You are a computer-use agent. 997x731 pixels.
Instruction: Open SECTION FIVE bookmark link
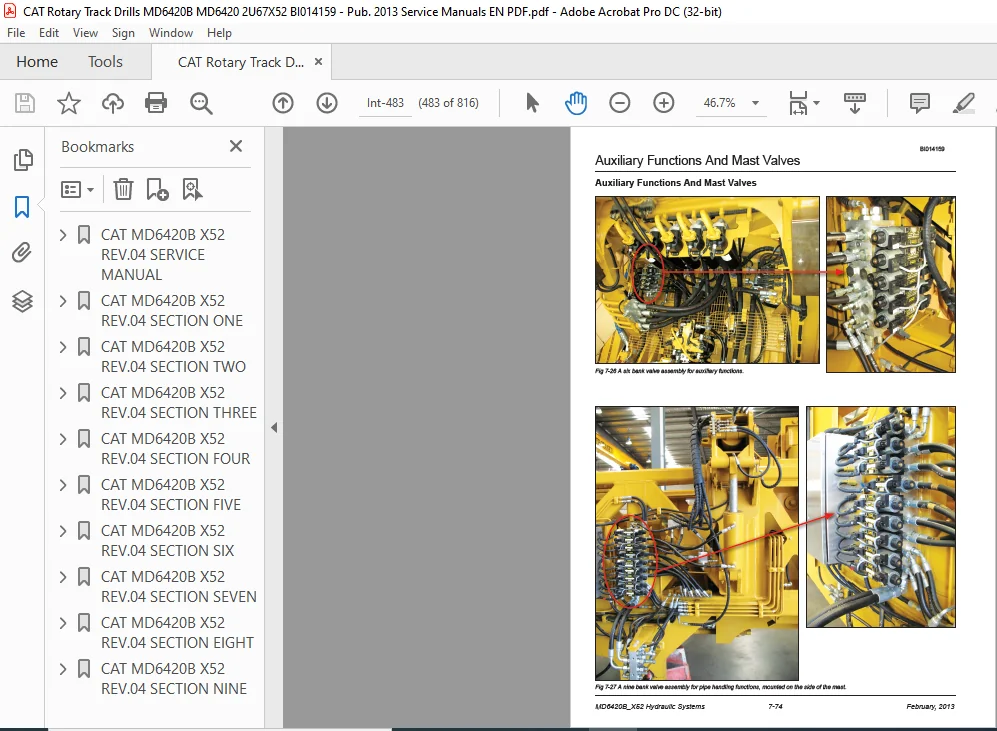[x=171, y=495]
